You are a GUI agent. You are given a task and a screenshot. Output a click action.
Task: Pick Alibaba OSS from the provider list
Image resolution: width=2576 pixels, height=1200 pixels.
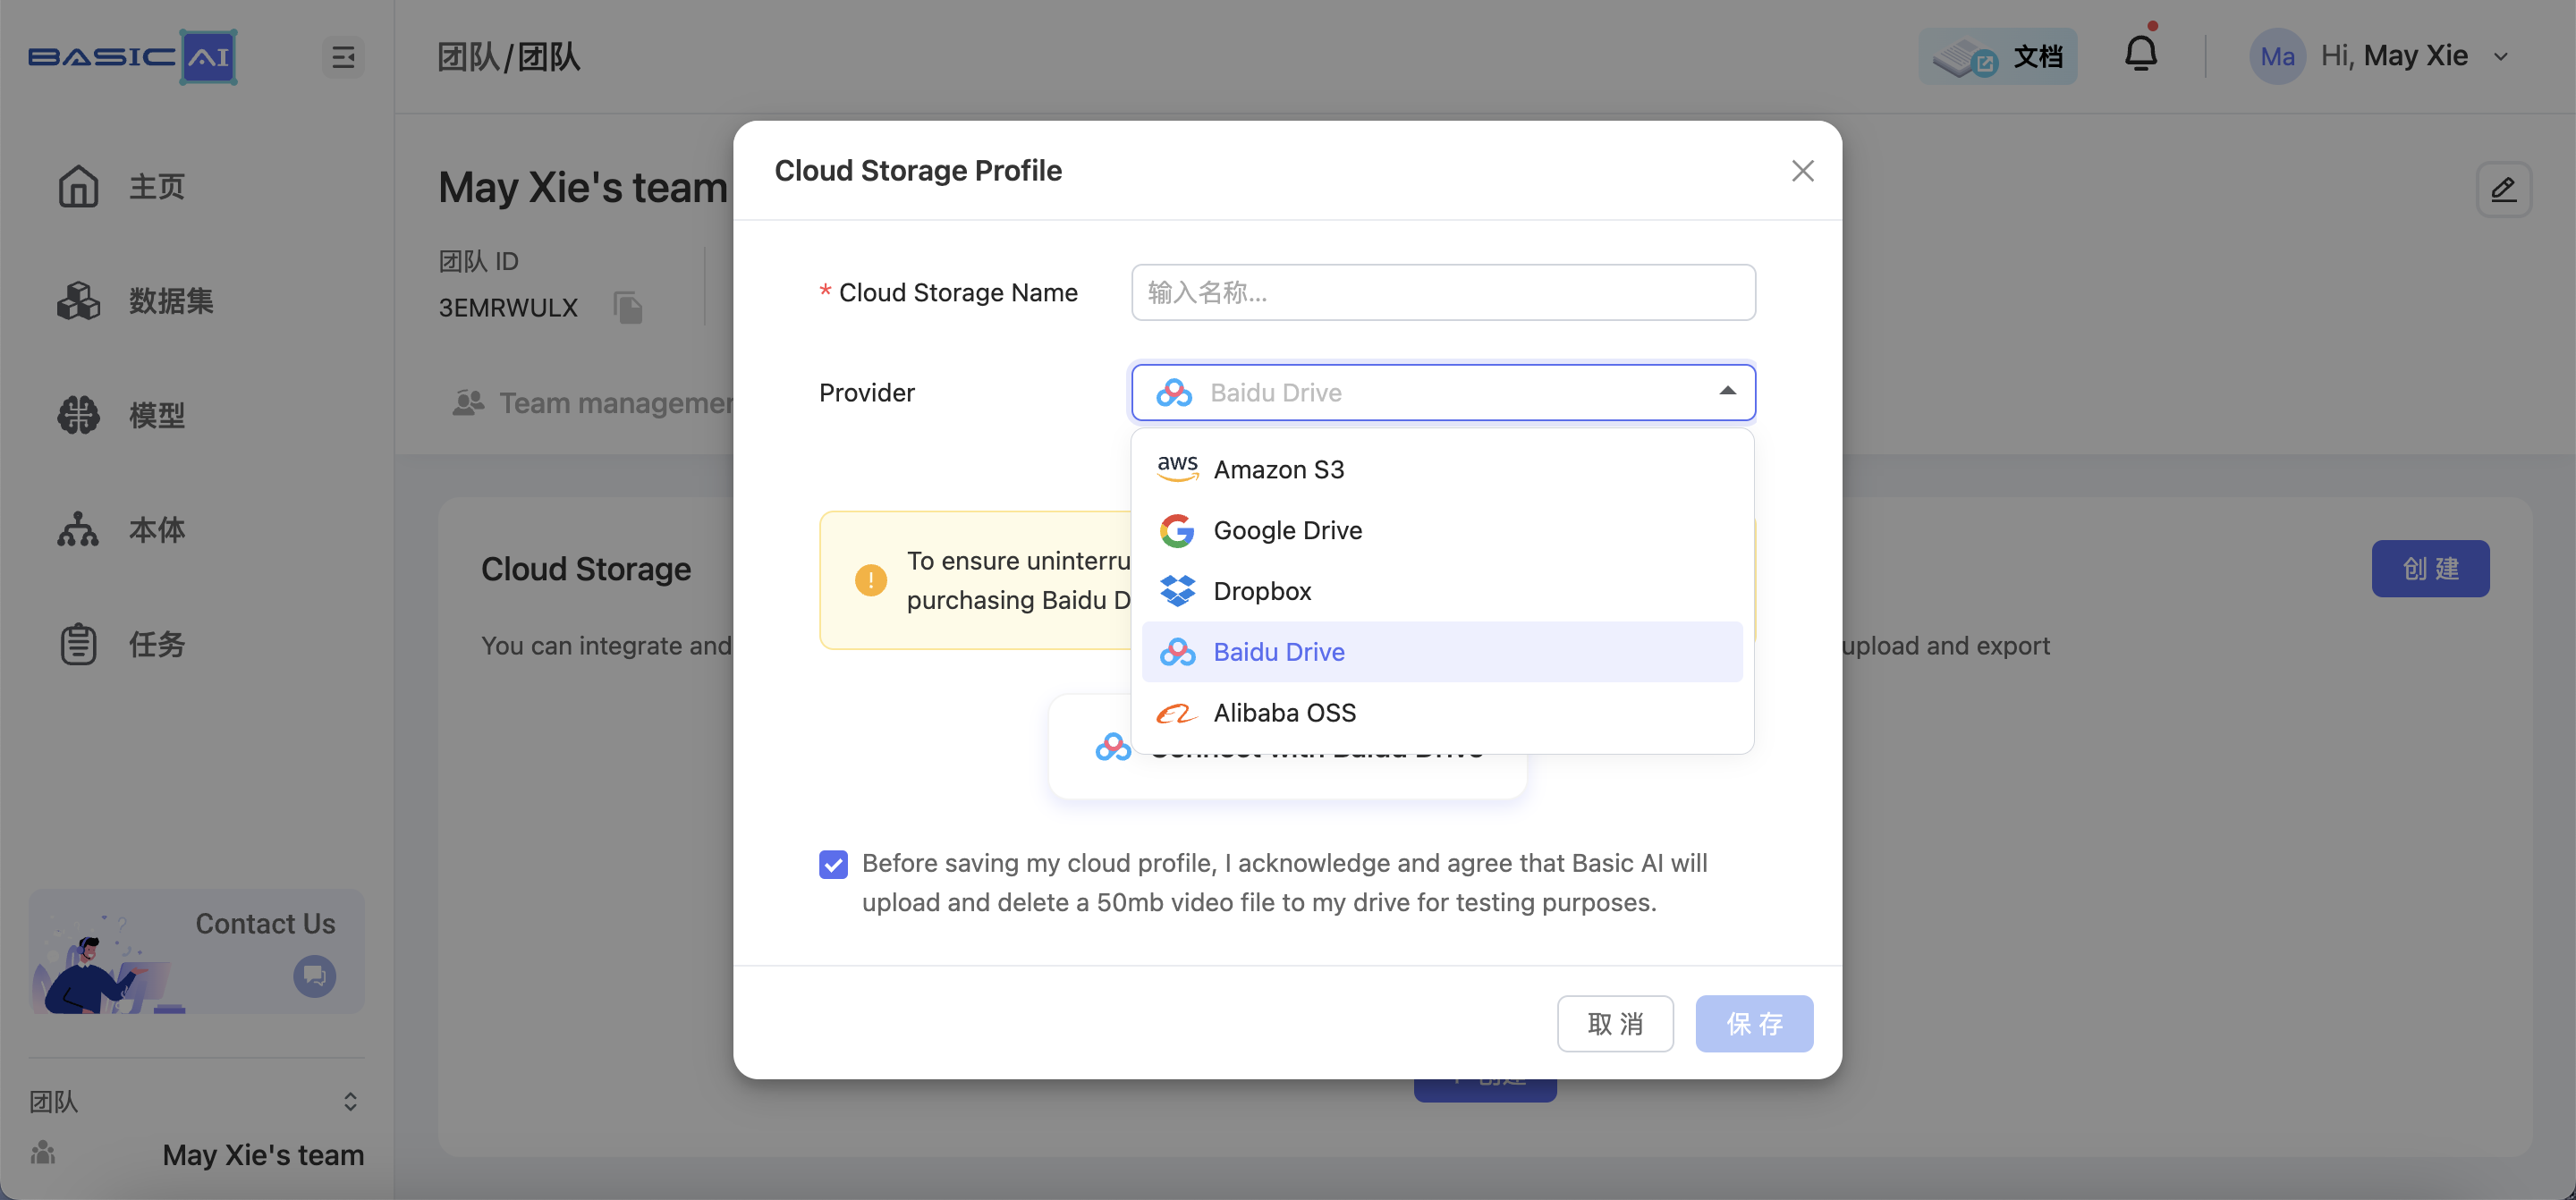(1442, 713)
